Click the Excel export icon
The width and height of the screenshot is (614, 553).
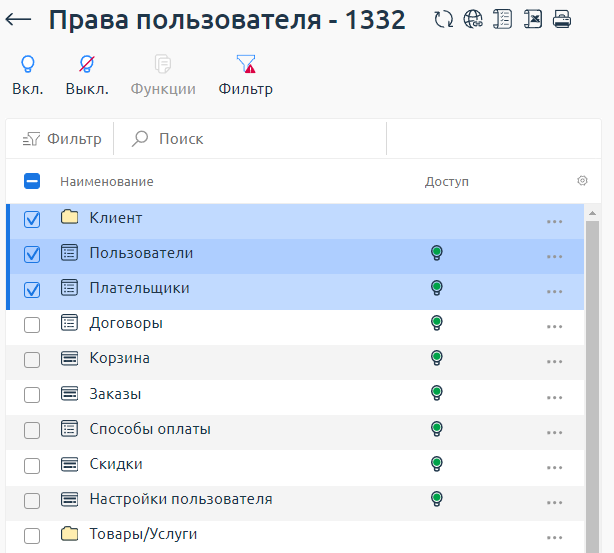pos(533,20)
